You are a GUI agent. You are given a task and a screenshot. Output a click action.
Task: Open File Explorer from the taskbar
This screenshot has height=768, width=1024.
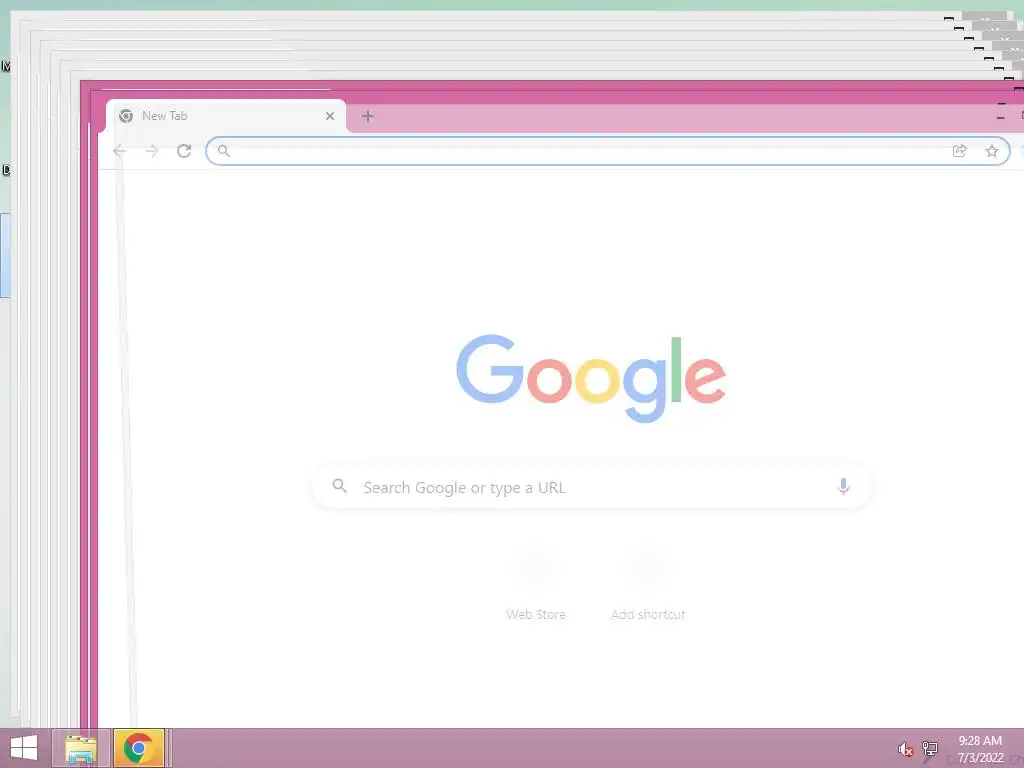81,748
